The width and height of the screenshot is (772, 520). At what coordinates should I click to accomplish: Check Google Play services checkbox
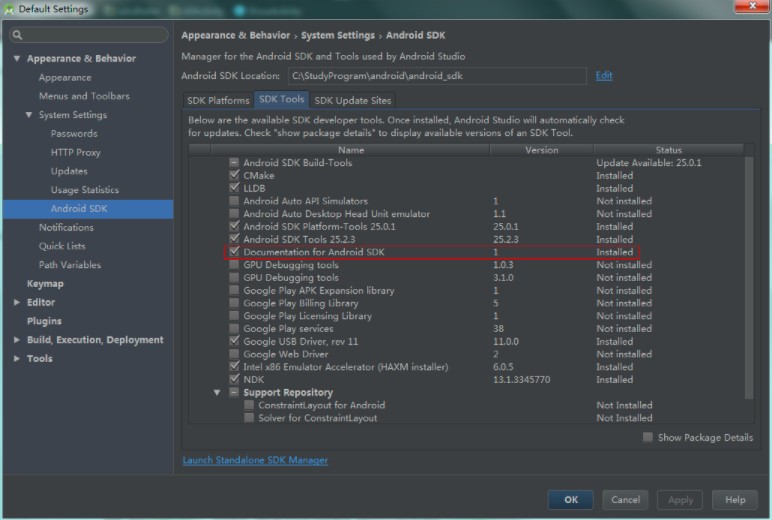(234, 329)
